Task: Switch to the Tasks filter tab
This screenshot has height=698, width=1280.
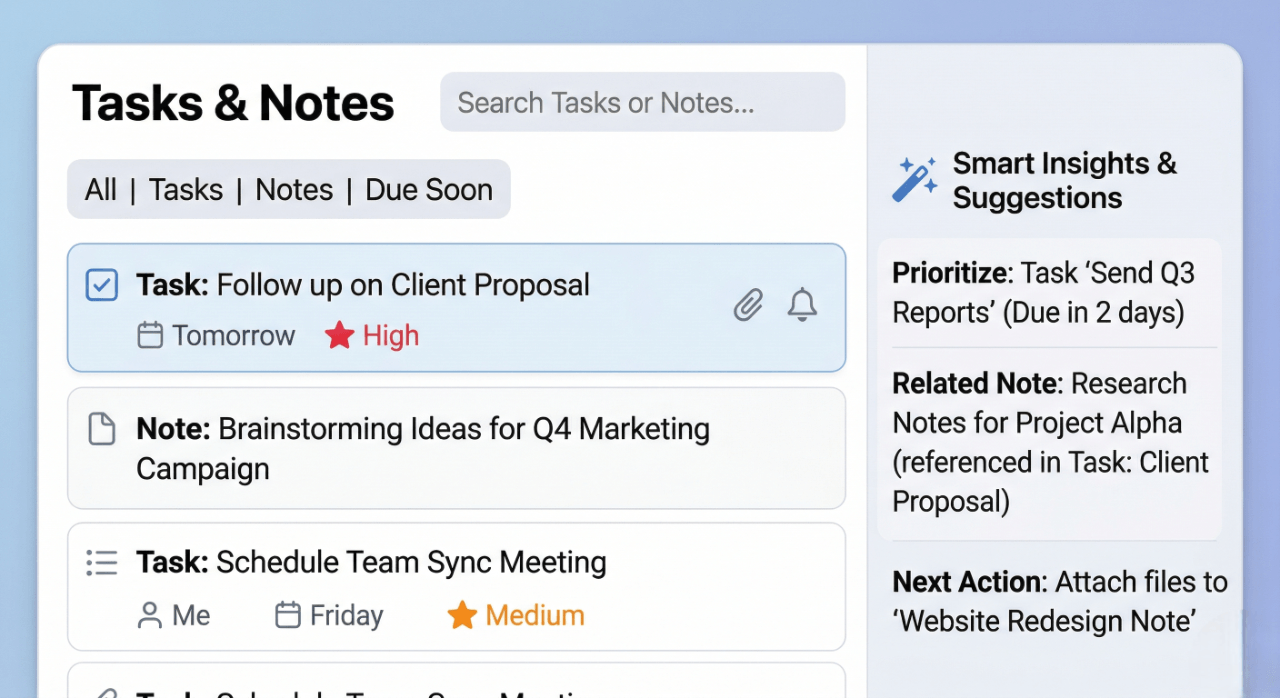Action: [186, 190]
